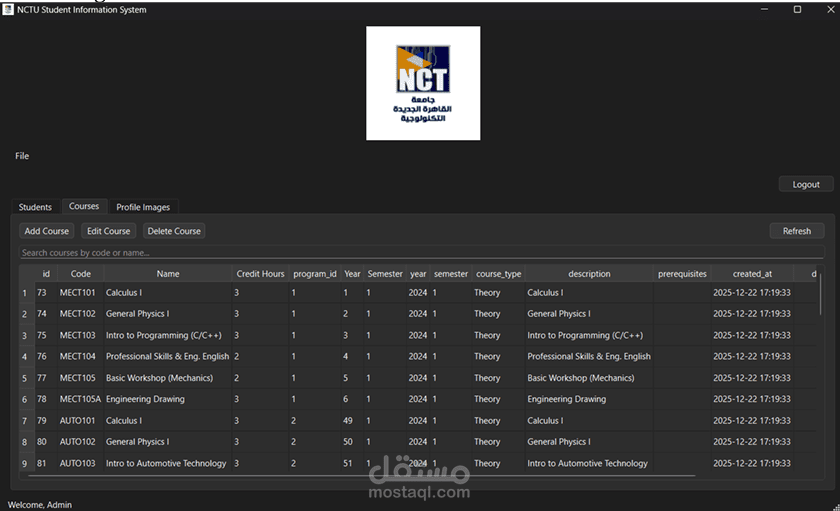Sort by the prerequisites column header
The height and width of the screenshot is (511, 840).
tap(682, 274)
